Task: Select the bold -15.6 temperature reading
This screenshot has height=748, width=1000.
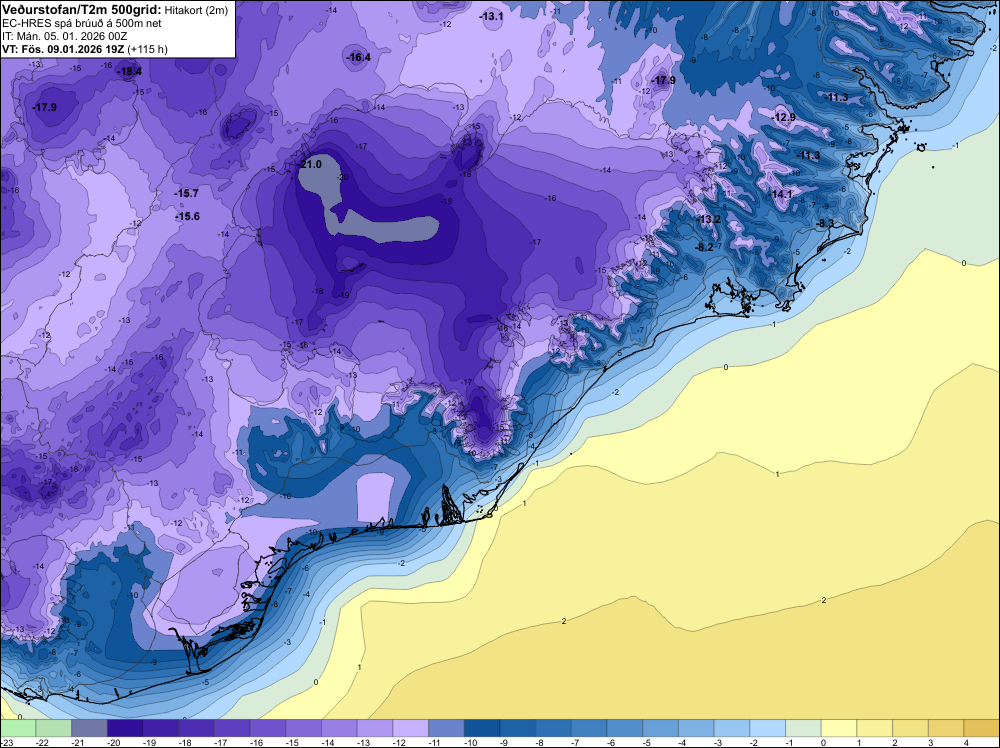Action: (x=188, y=217)
